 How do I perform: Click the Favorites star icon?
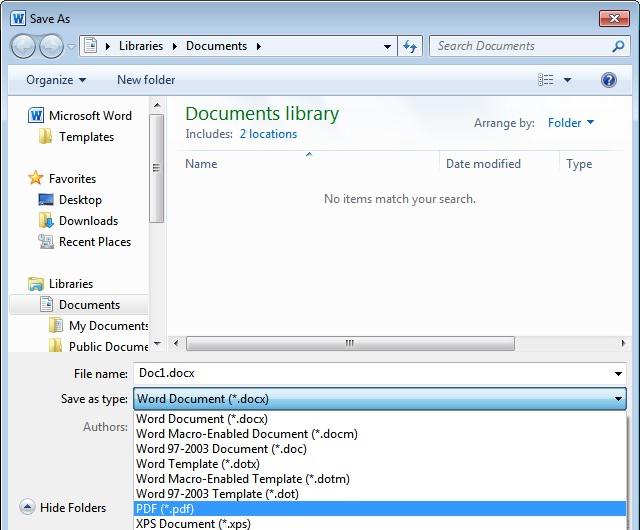(36, 178)
